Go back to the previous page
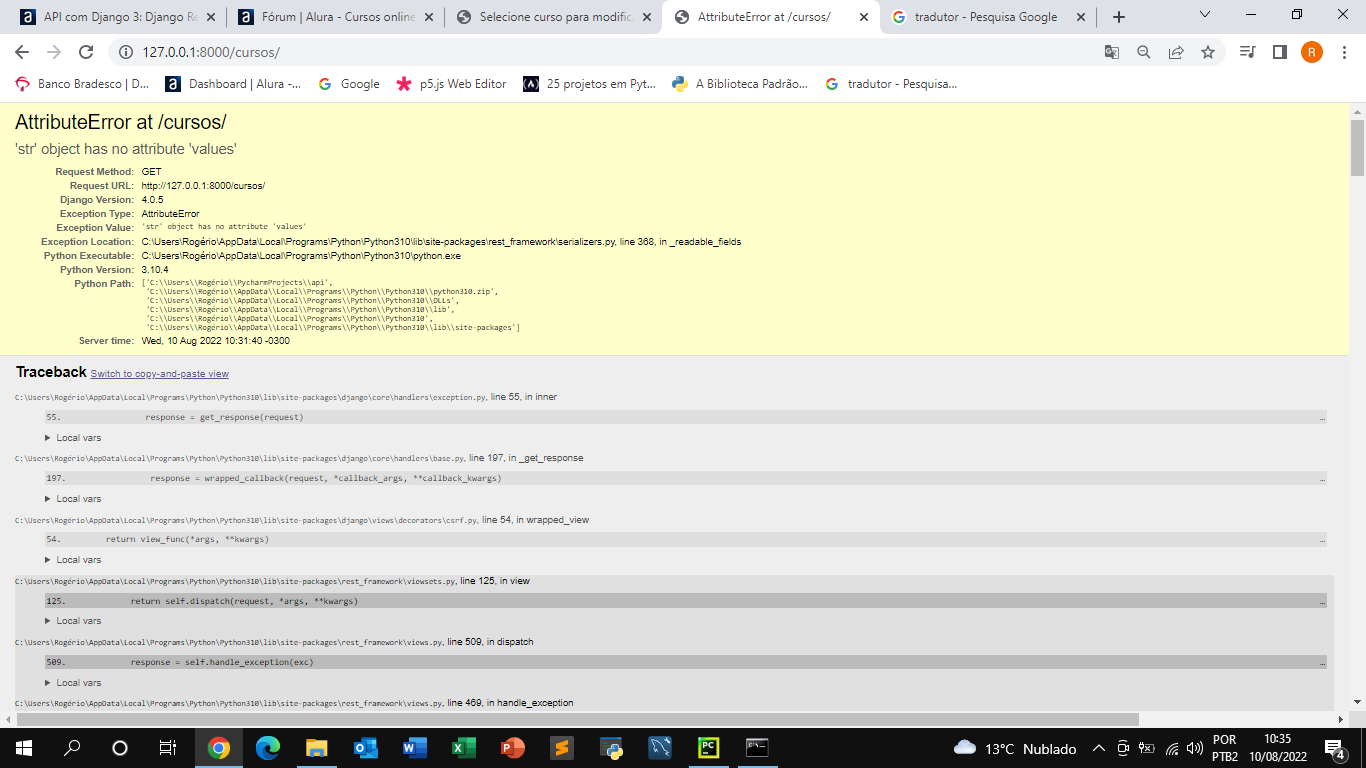1366x768 pixels. (x=22, y=52)
